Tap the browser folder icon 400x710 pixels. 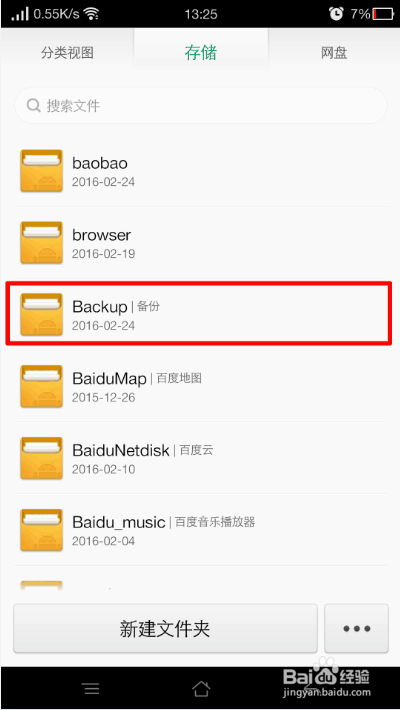[x=41, y=243]
